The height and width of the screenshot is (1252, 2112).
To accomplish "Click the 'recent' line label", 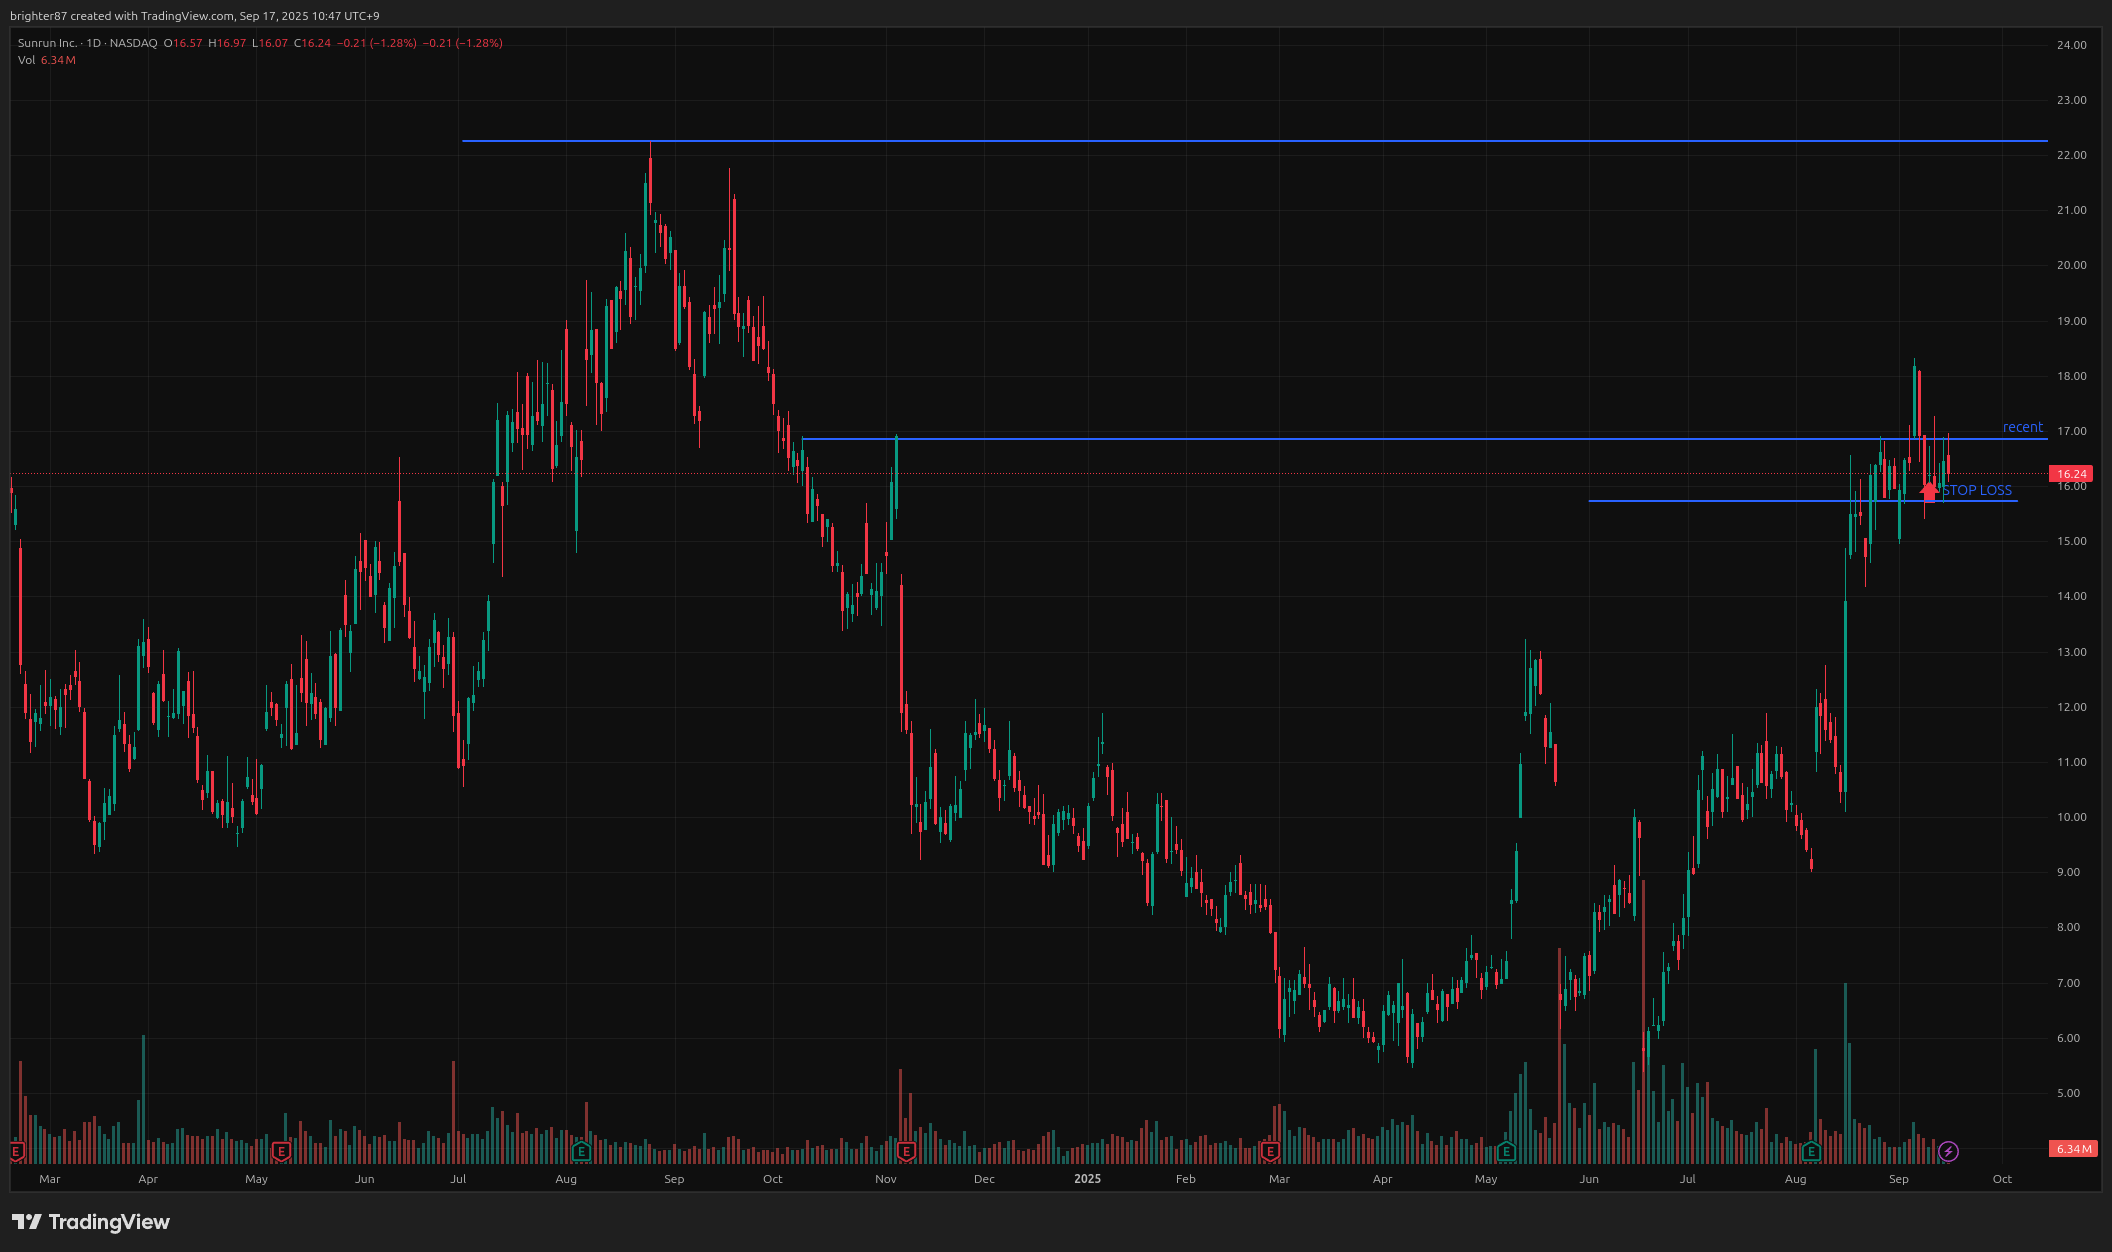I will [2022, 427].
